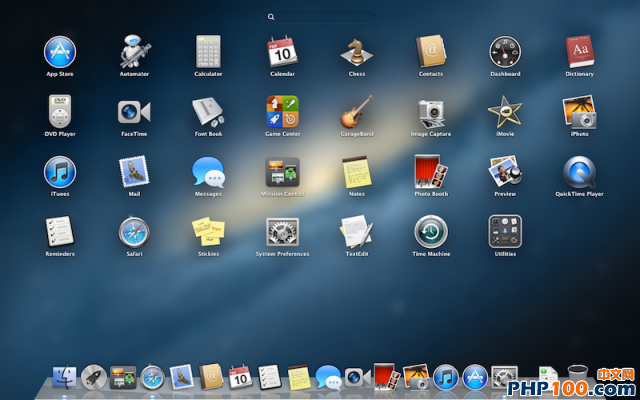Open Reminders from the Launchpad grid
Screen dimensions: 640x400
60,231
